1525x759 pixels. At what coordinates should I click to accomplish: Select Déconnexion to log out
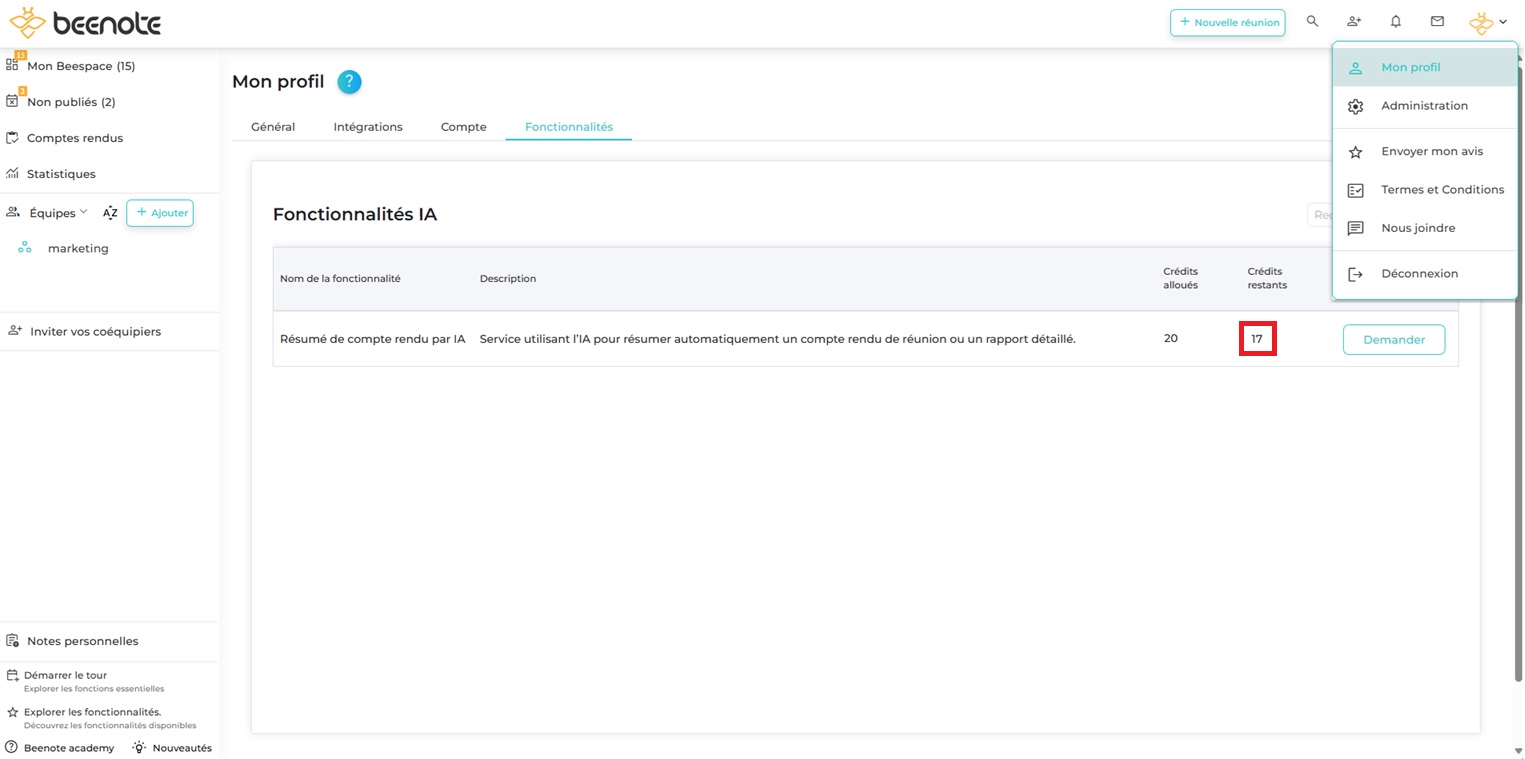pyautogui.click(x=1419, y=274)
